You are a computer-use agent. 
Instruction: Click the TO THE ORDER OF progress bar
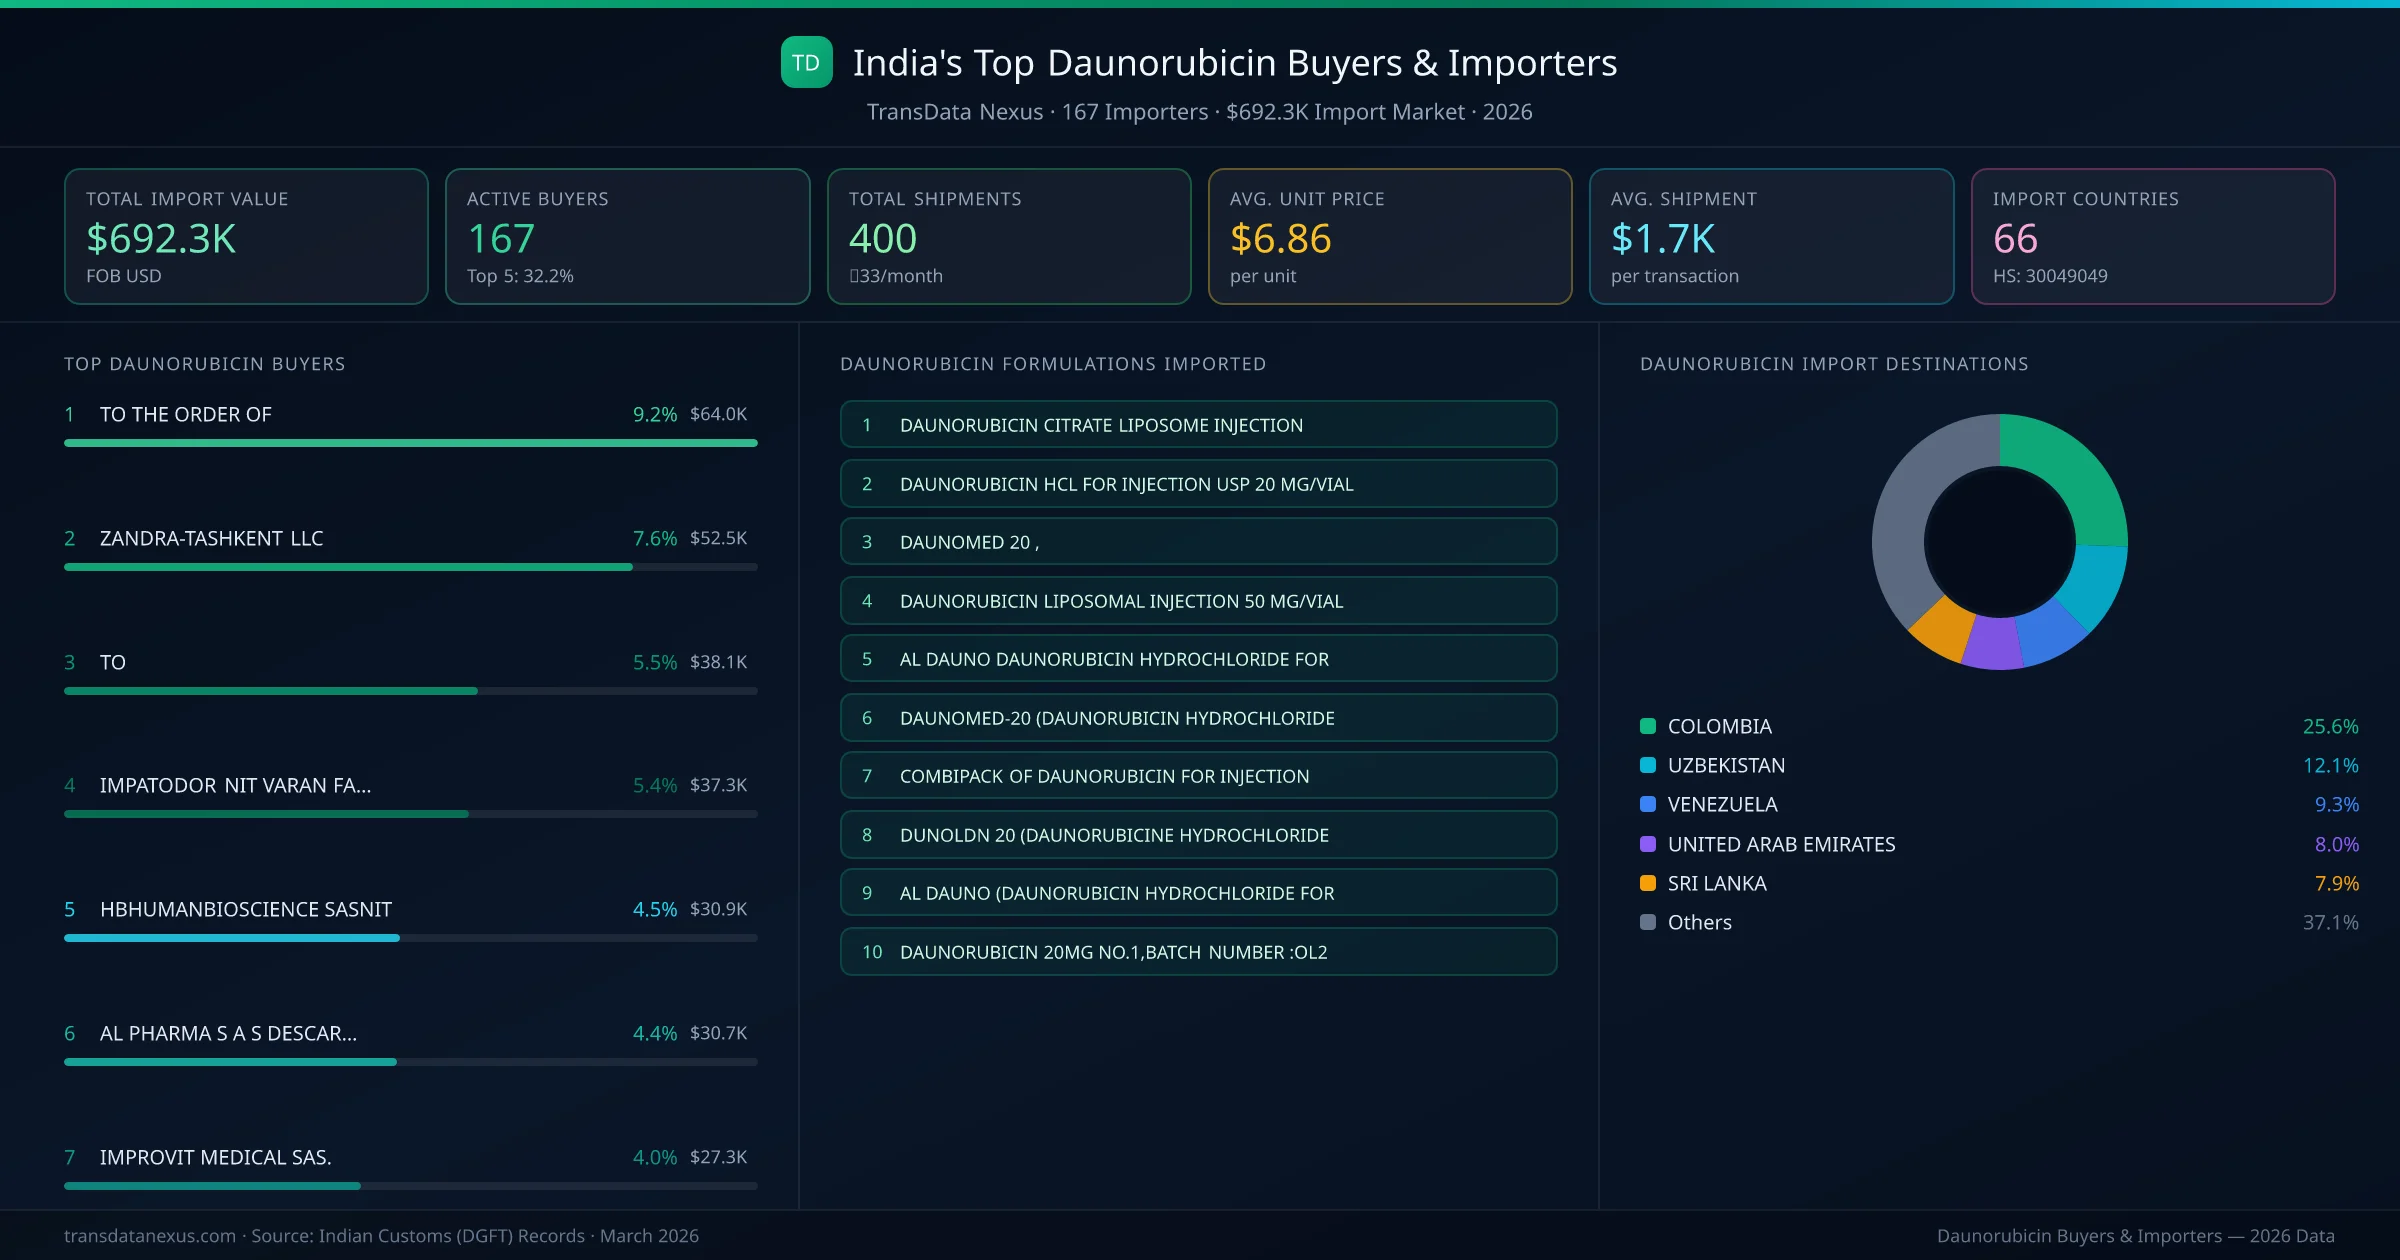click(410, 443)
